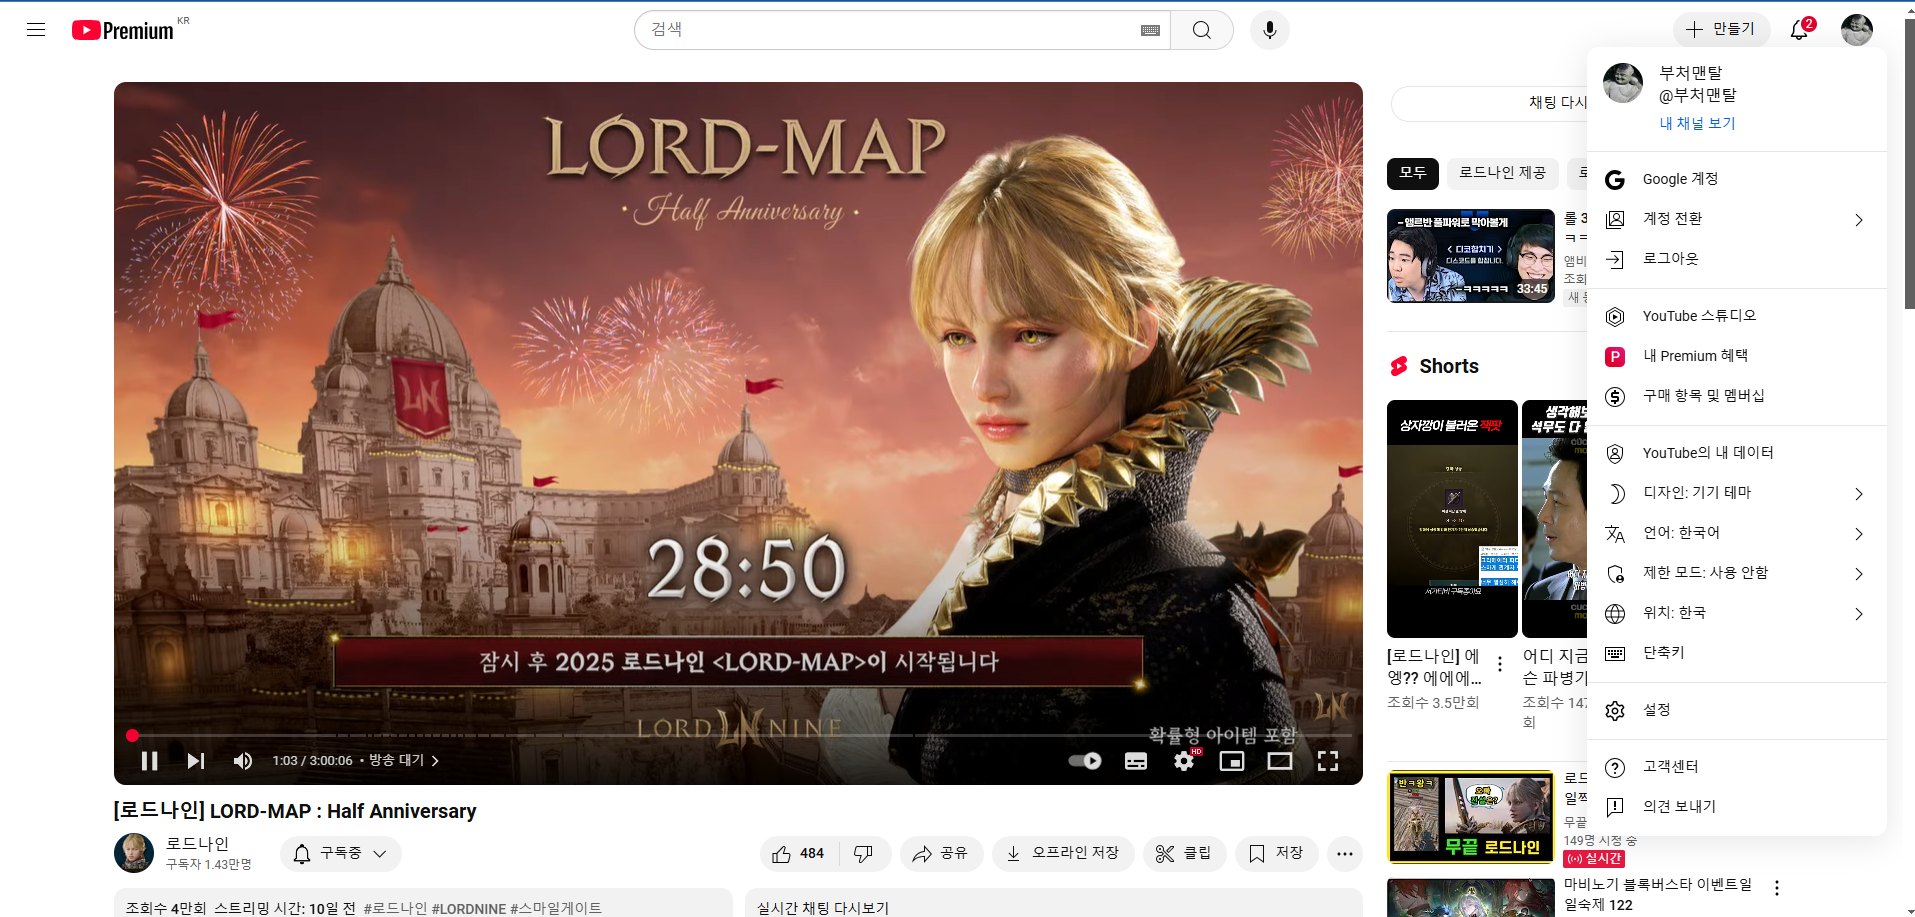Click the #로드나인 hashtag link
1915x917 pixels.
pos(395,908)
